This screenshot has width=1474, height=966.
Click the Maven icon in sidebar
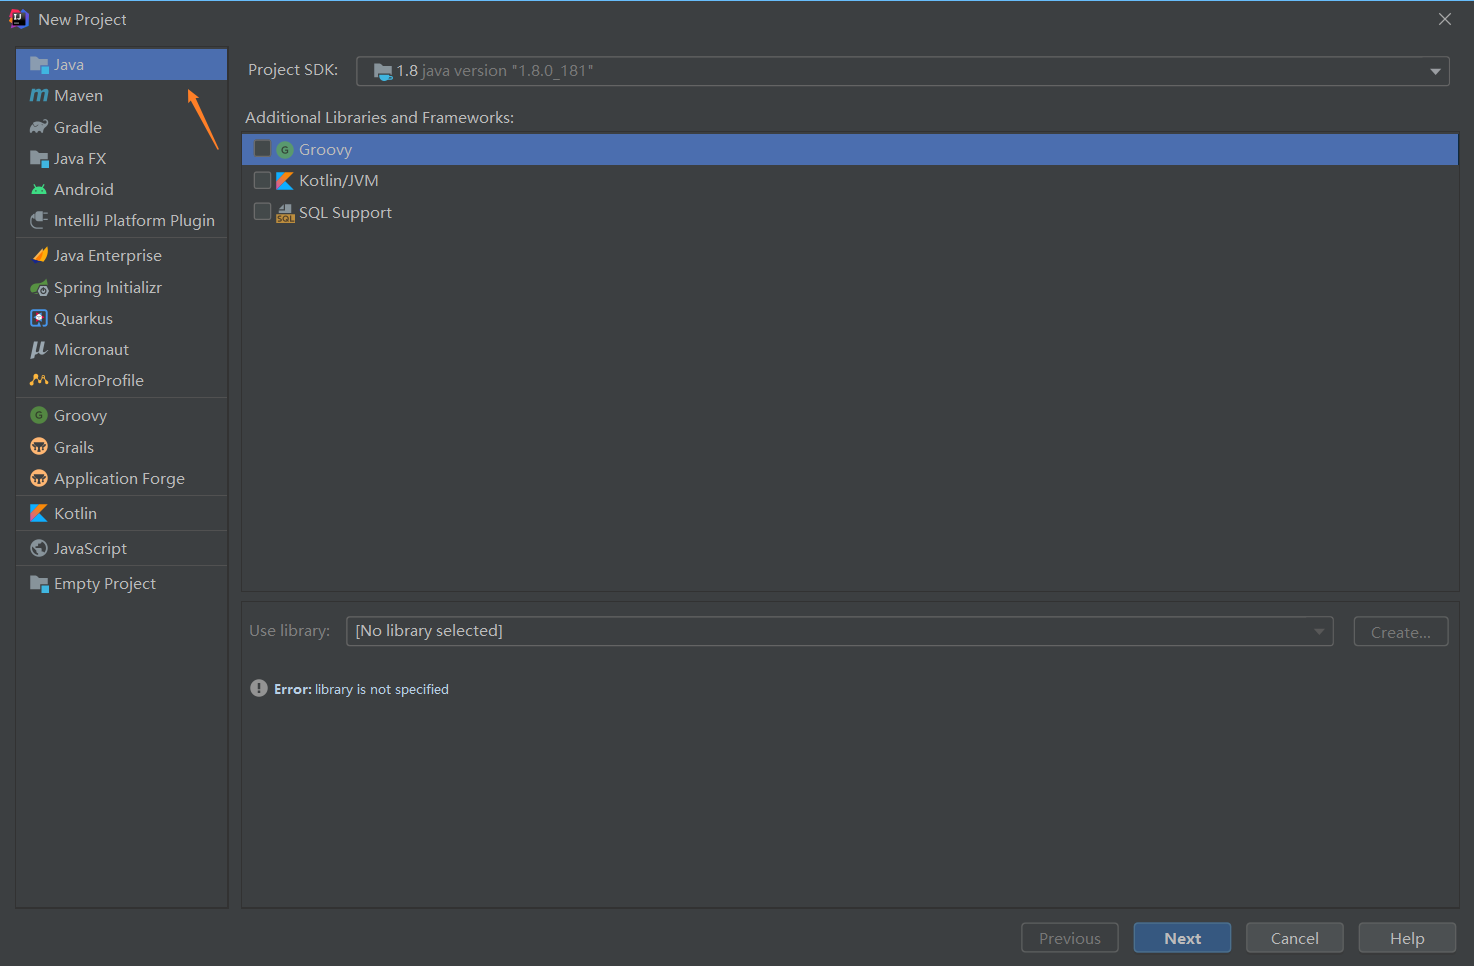pyautogui.click(x=39, y=96)
